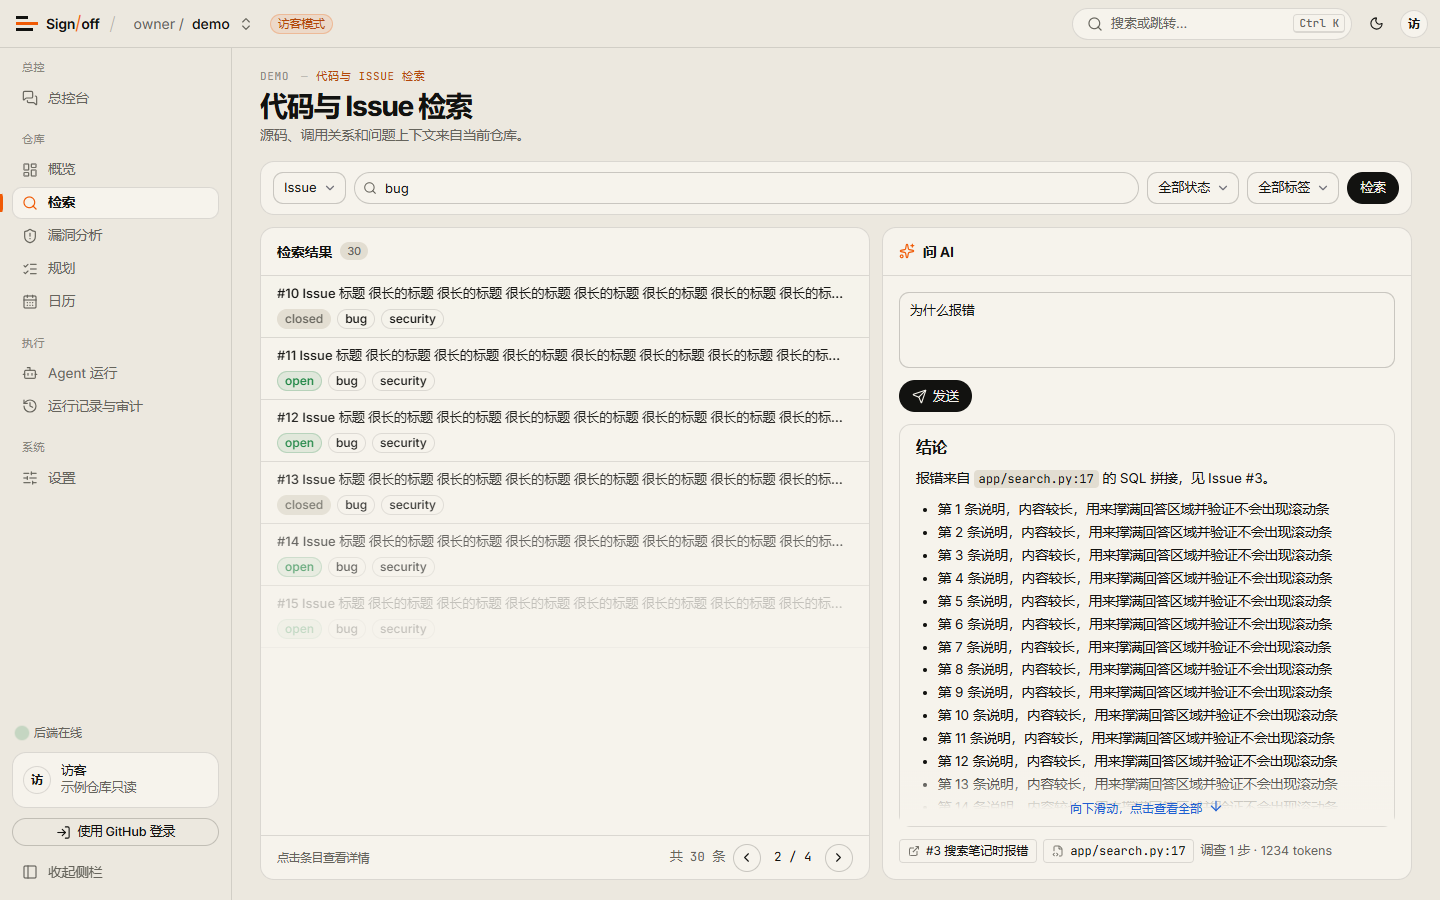Click the 向下滑动，点击查看全部 link
Screen dimensions: 1440x900
point(1146,808)
